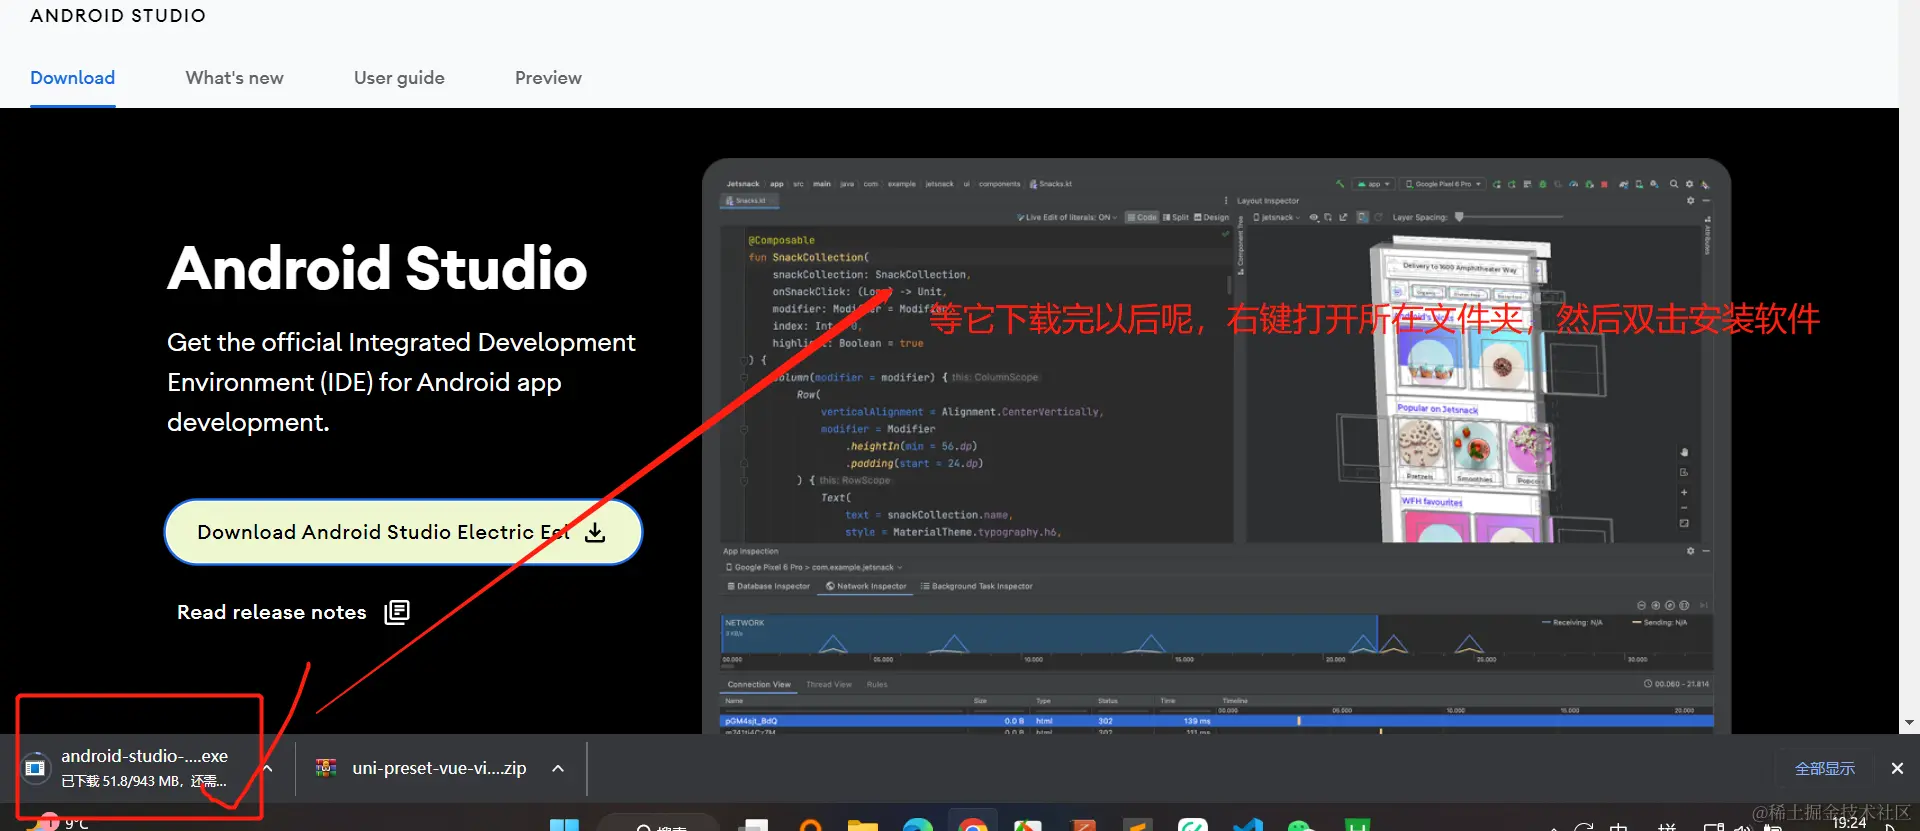Open the uni-preset-vue zip download item
1920x831 pixels.
click(421, 768)
